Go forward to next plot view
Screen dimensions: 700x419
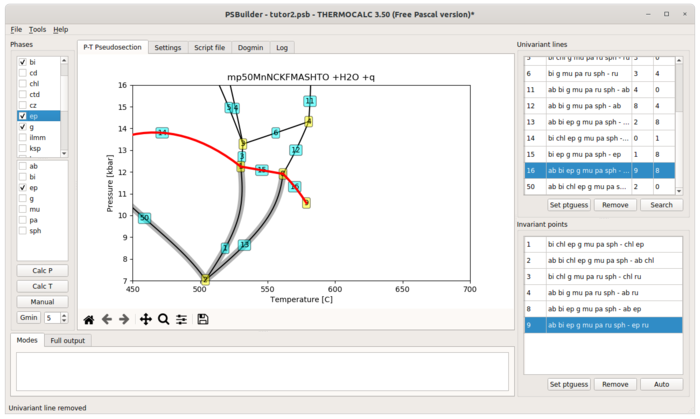(124, 319)
